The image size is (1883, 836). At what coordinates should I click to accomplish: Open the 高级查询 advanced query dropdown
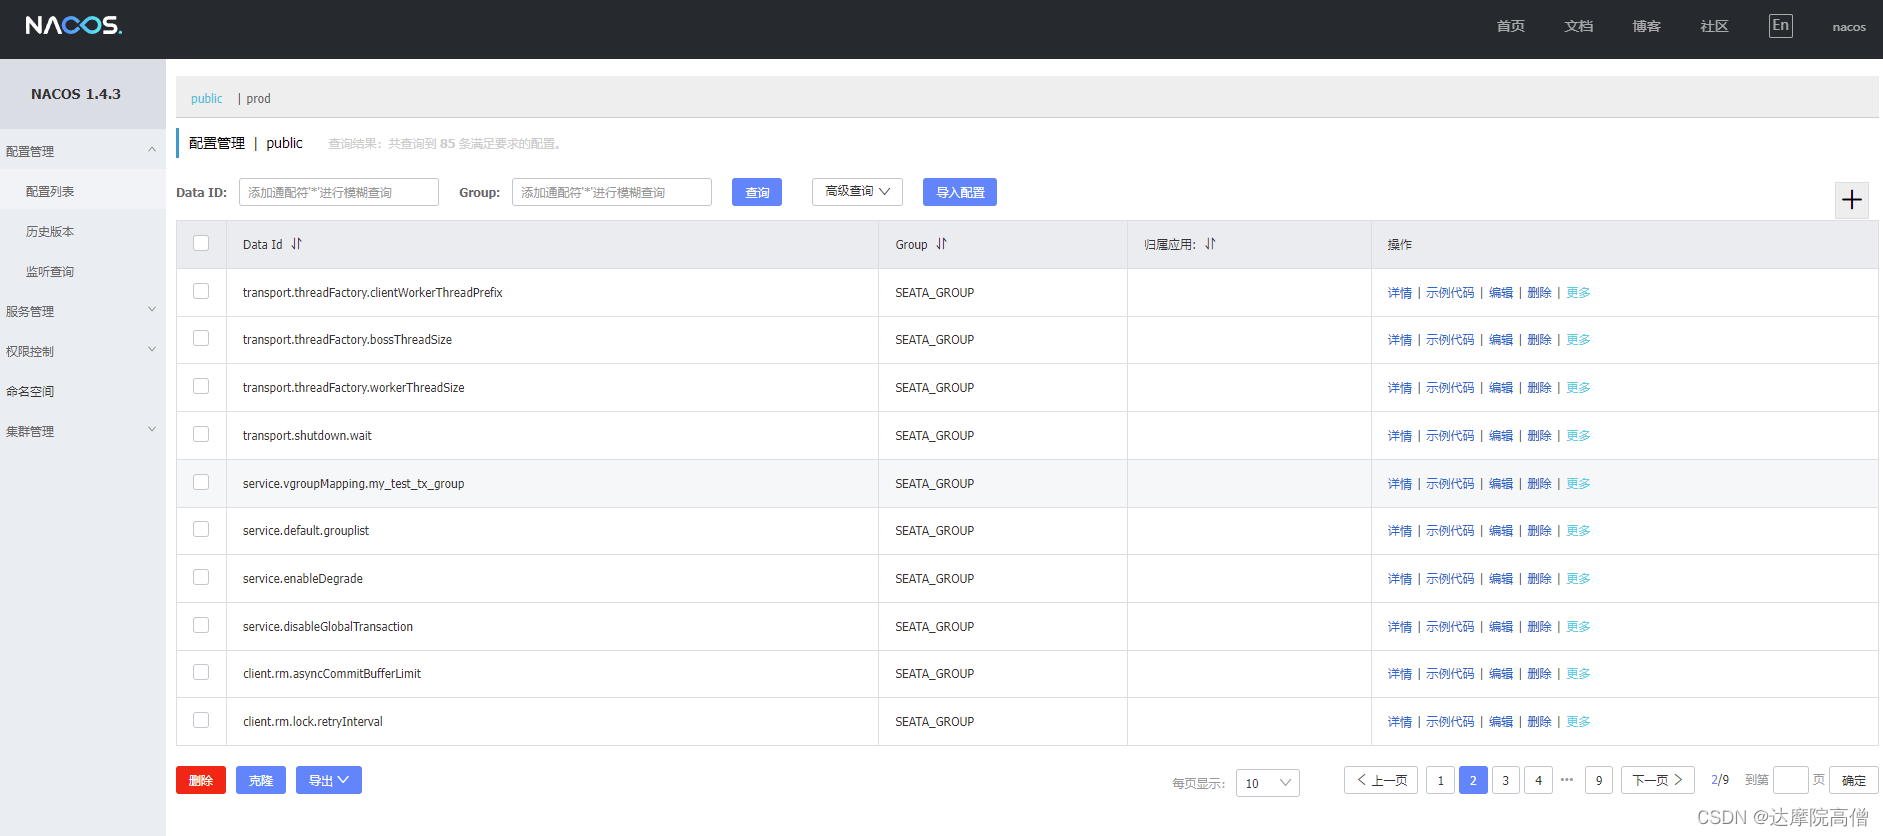click(x=857, y=191)
